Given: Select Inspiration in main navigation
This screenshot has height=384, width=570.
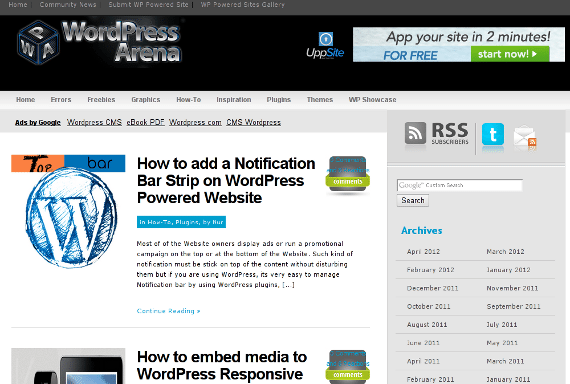Looking at the screenshot, I should coord(234,100).
